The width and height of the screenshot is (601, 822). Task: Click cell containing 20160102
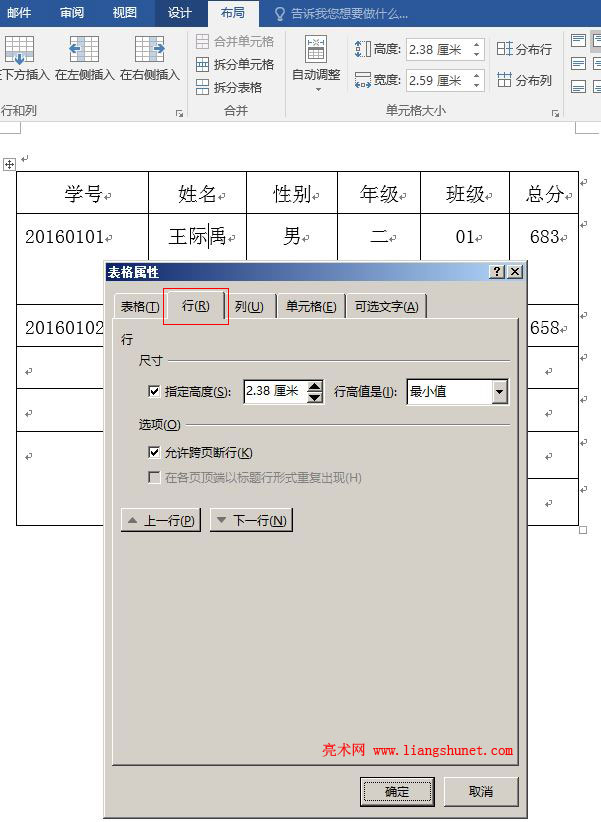pos(60,328)
